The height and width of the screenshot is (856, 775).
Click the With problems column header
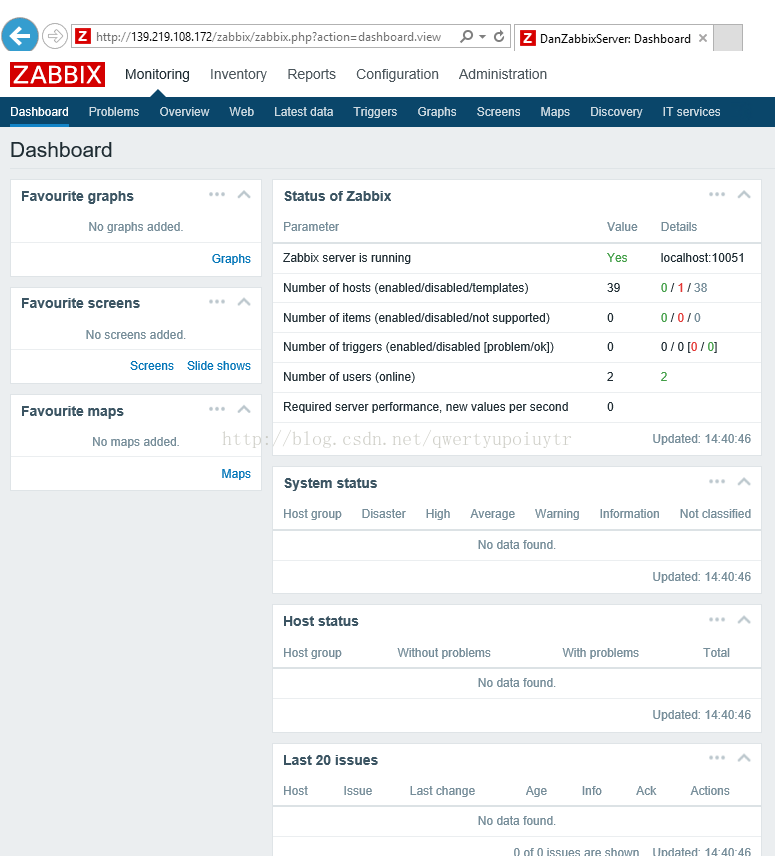(x=600, y=652)
